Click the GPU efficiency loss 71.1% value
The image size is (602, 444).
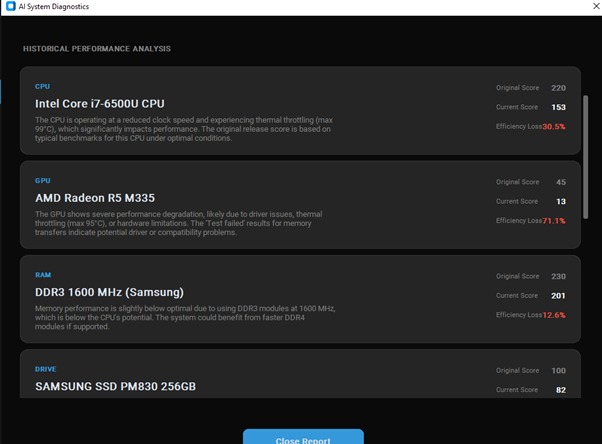(554, 221)
